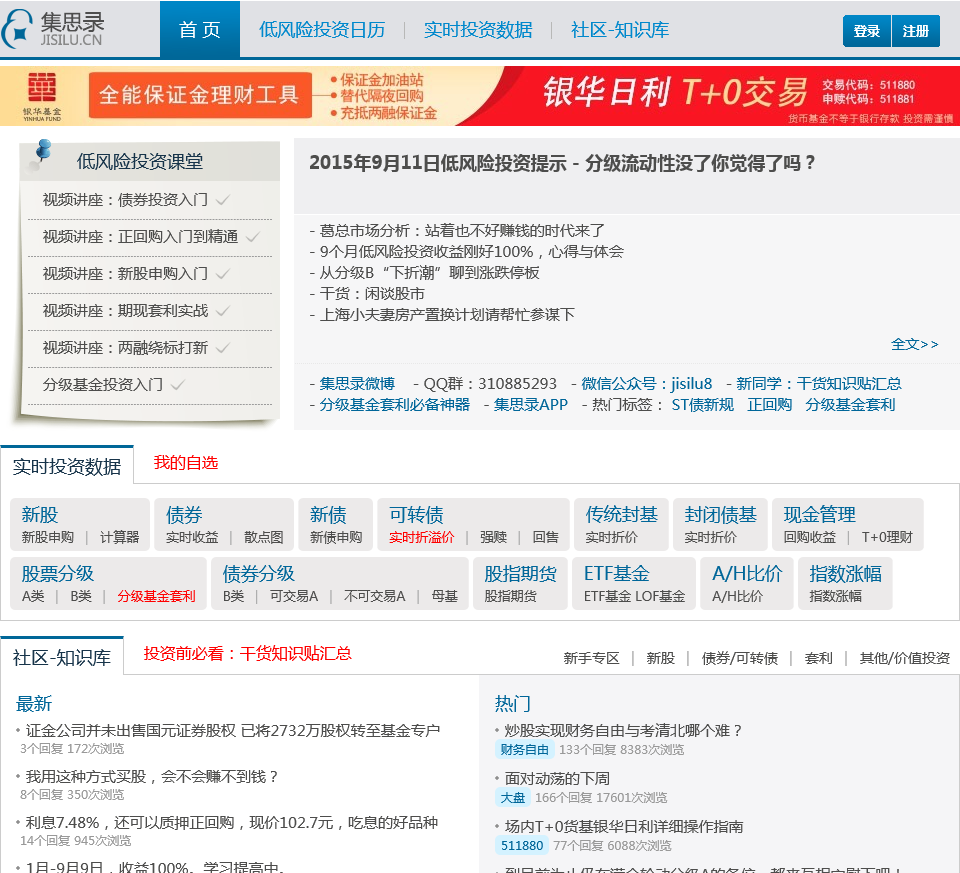
Task: Open 可交易A under 债券分级
Action: 294,596
